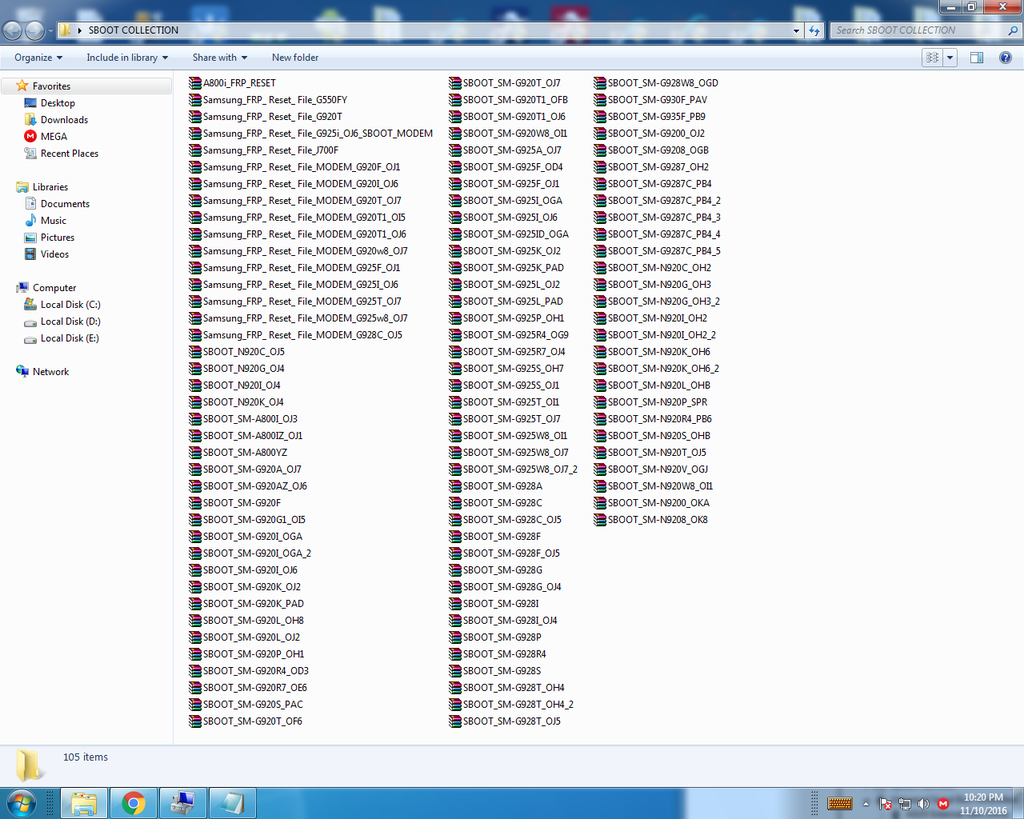1024x819 pixels.
Task: Click the New folder button
Action: tap(295, 58)
